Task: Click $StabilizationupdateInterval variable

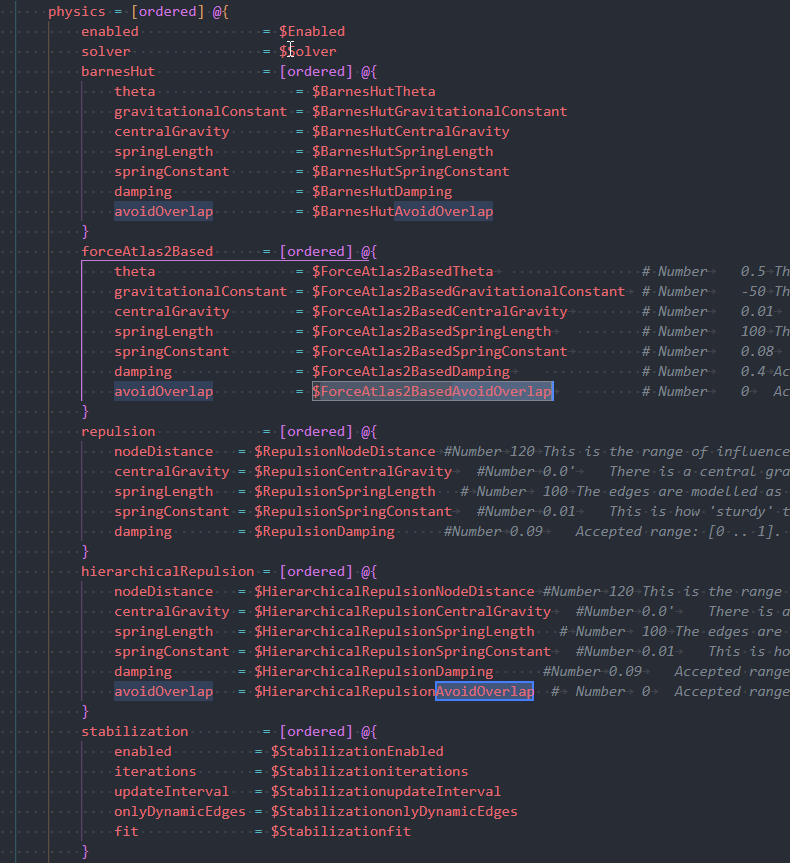Action: [386, 791]
